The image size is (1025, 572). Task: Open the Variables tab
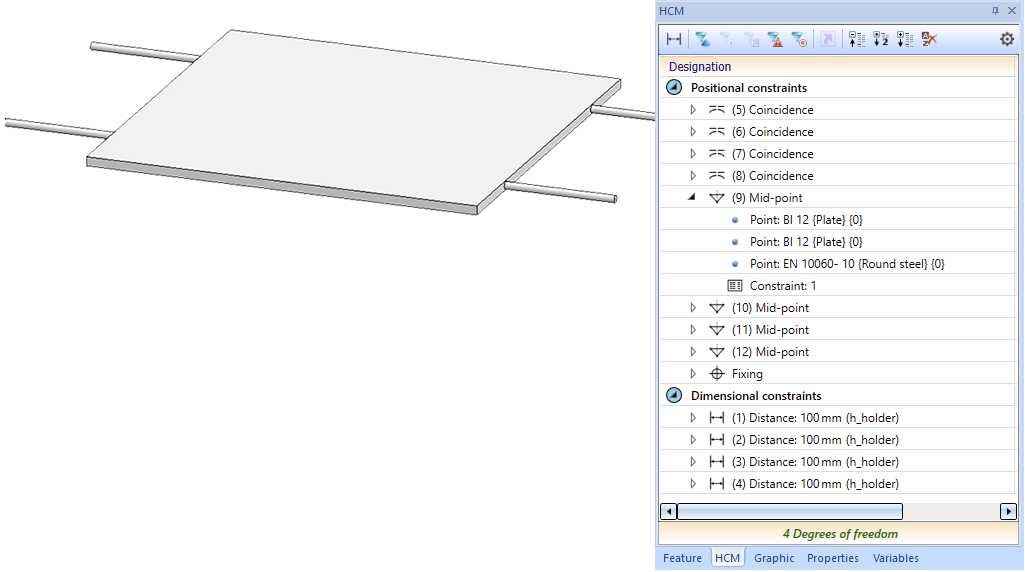click(896, 558)
